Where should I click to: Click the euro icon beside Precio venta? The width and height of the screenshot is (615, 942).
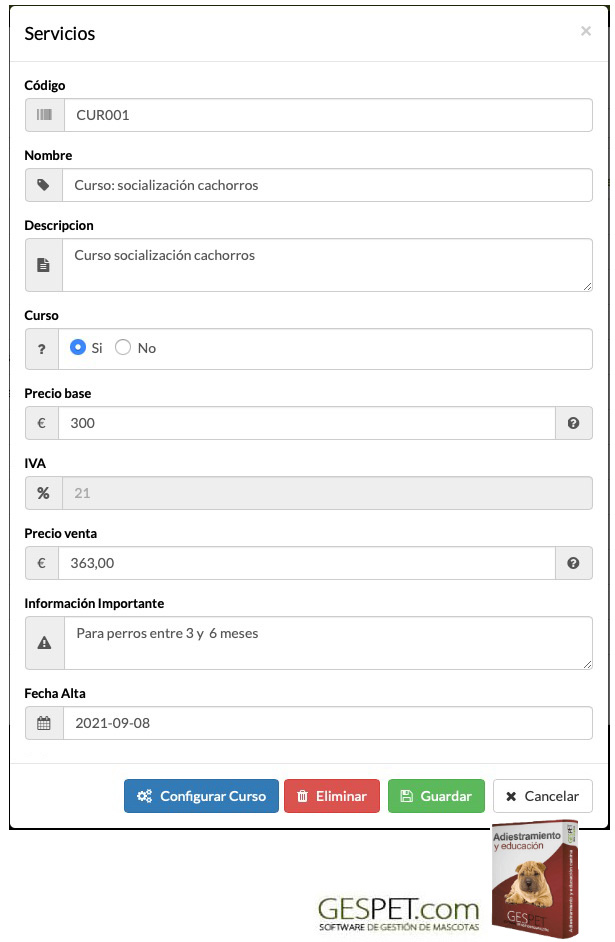pos(44,563)
